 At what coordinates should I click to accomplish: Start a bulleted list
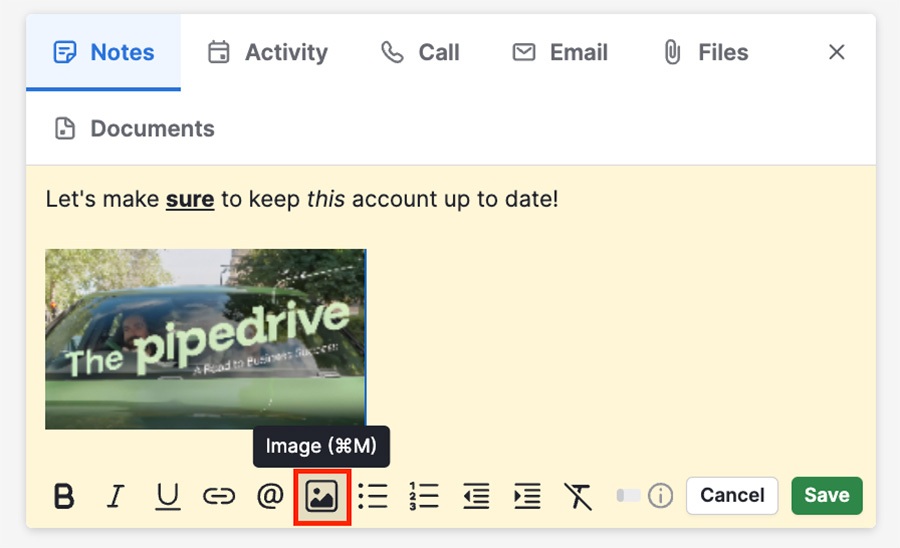[x=373, y=496]
